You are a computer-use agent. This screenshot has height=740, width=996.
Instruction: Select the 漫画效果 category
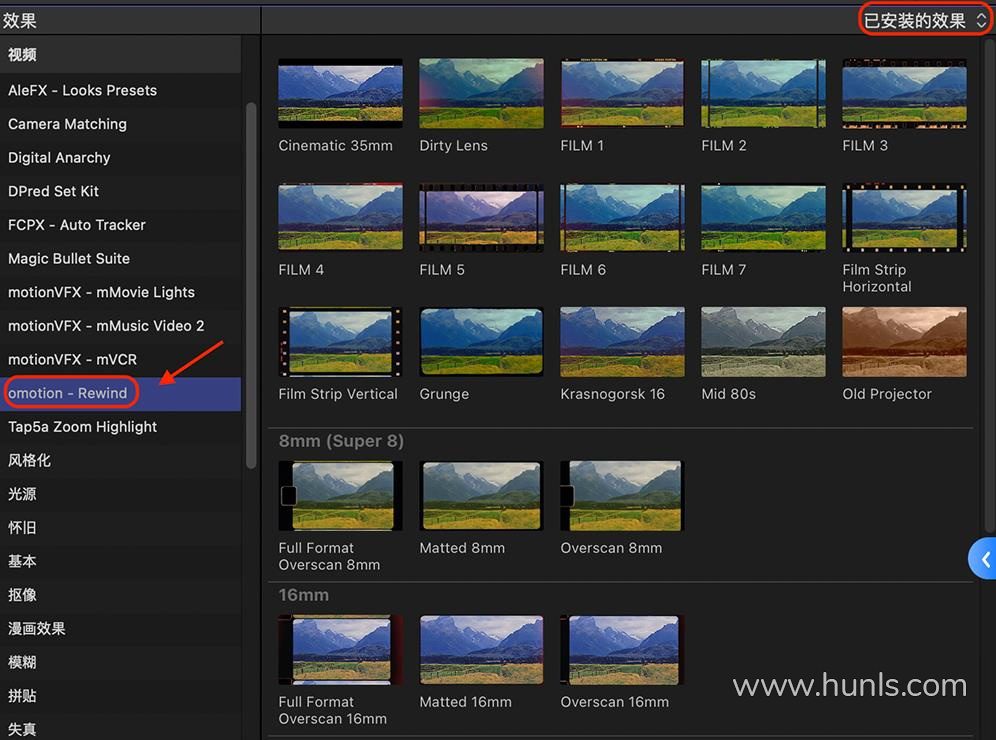pos(121,629)
